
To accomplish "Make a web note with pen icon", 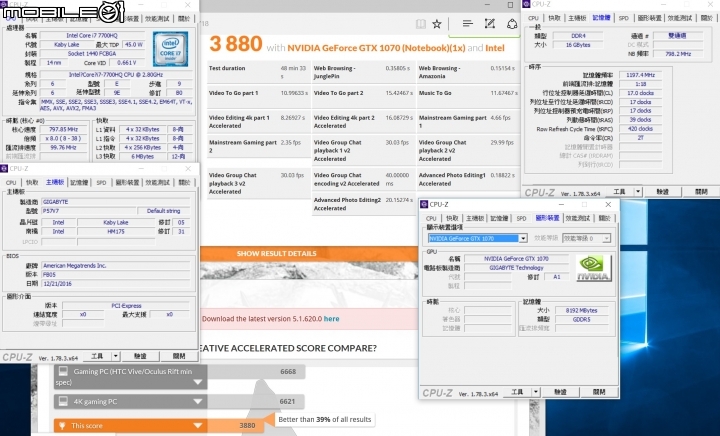I will tap(489, 23).
